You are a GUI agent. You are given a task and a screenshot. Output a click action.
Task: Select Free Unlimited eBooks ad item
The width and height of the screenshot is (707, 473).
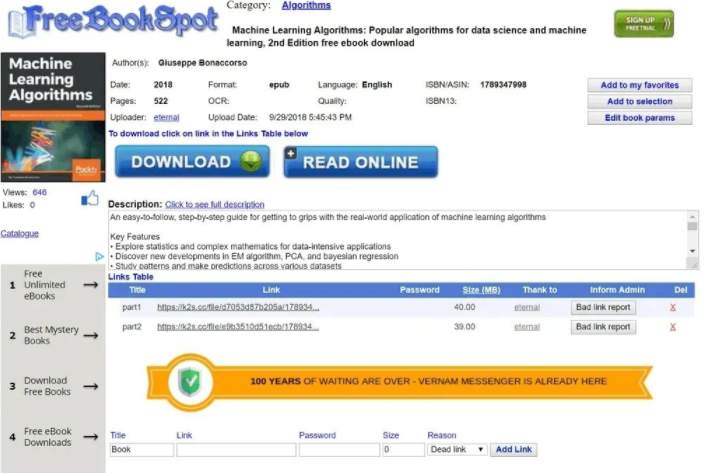point(53,285)
